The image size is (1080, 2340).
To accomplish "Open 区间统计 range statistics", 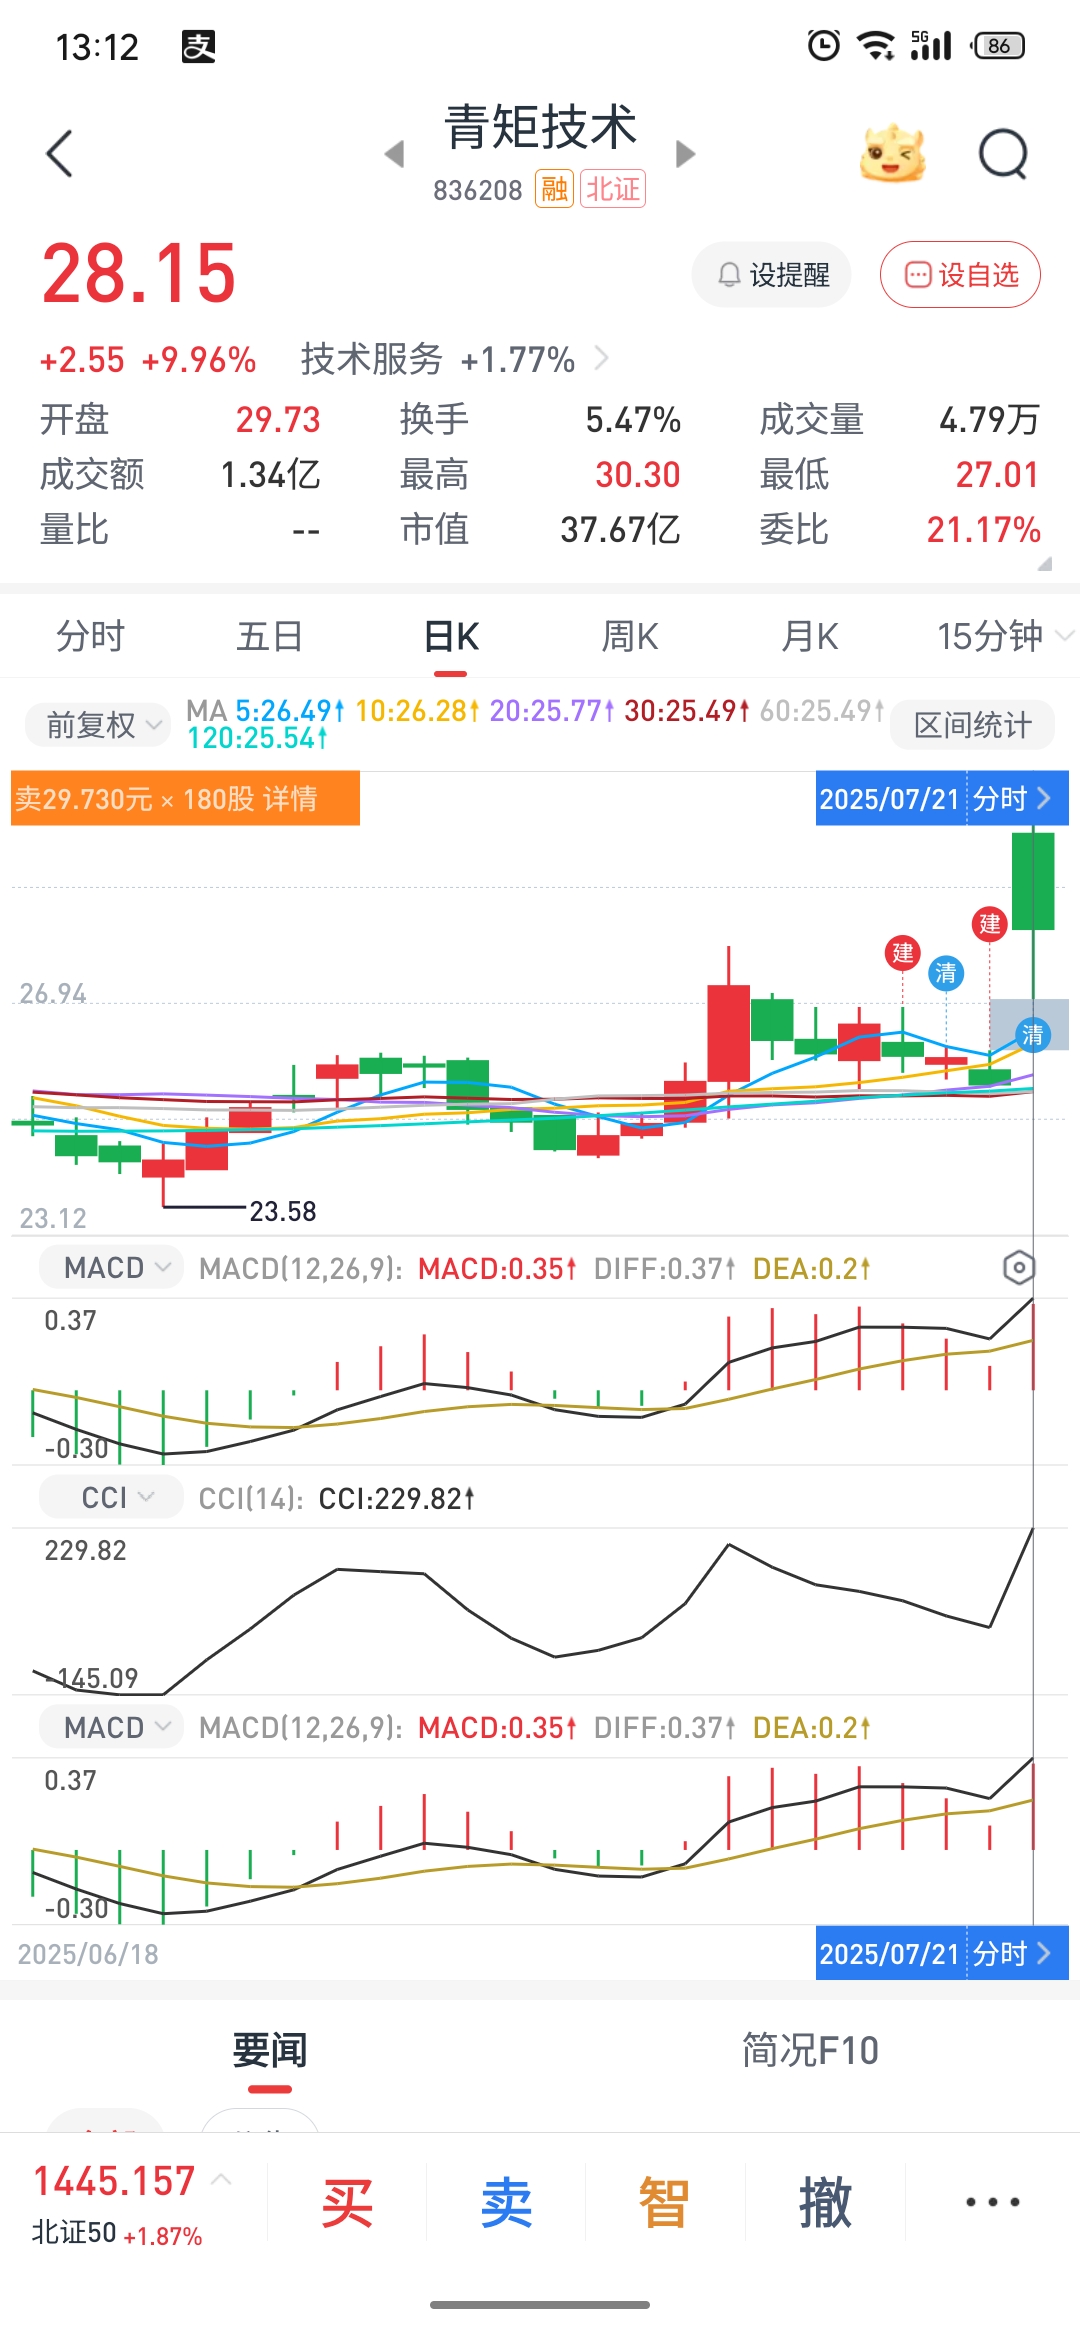I will [972, 725].
